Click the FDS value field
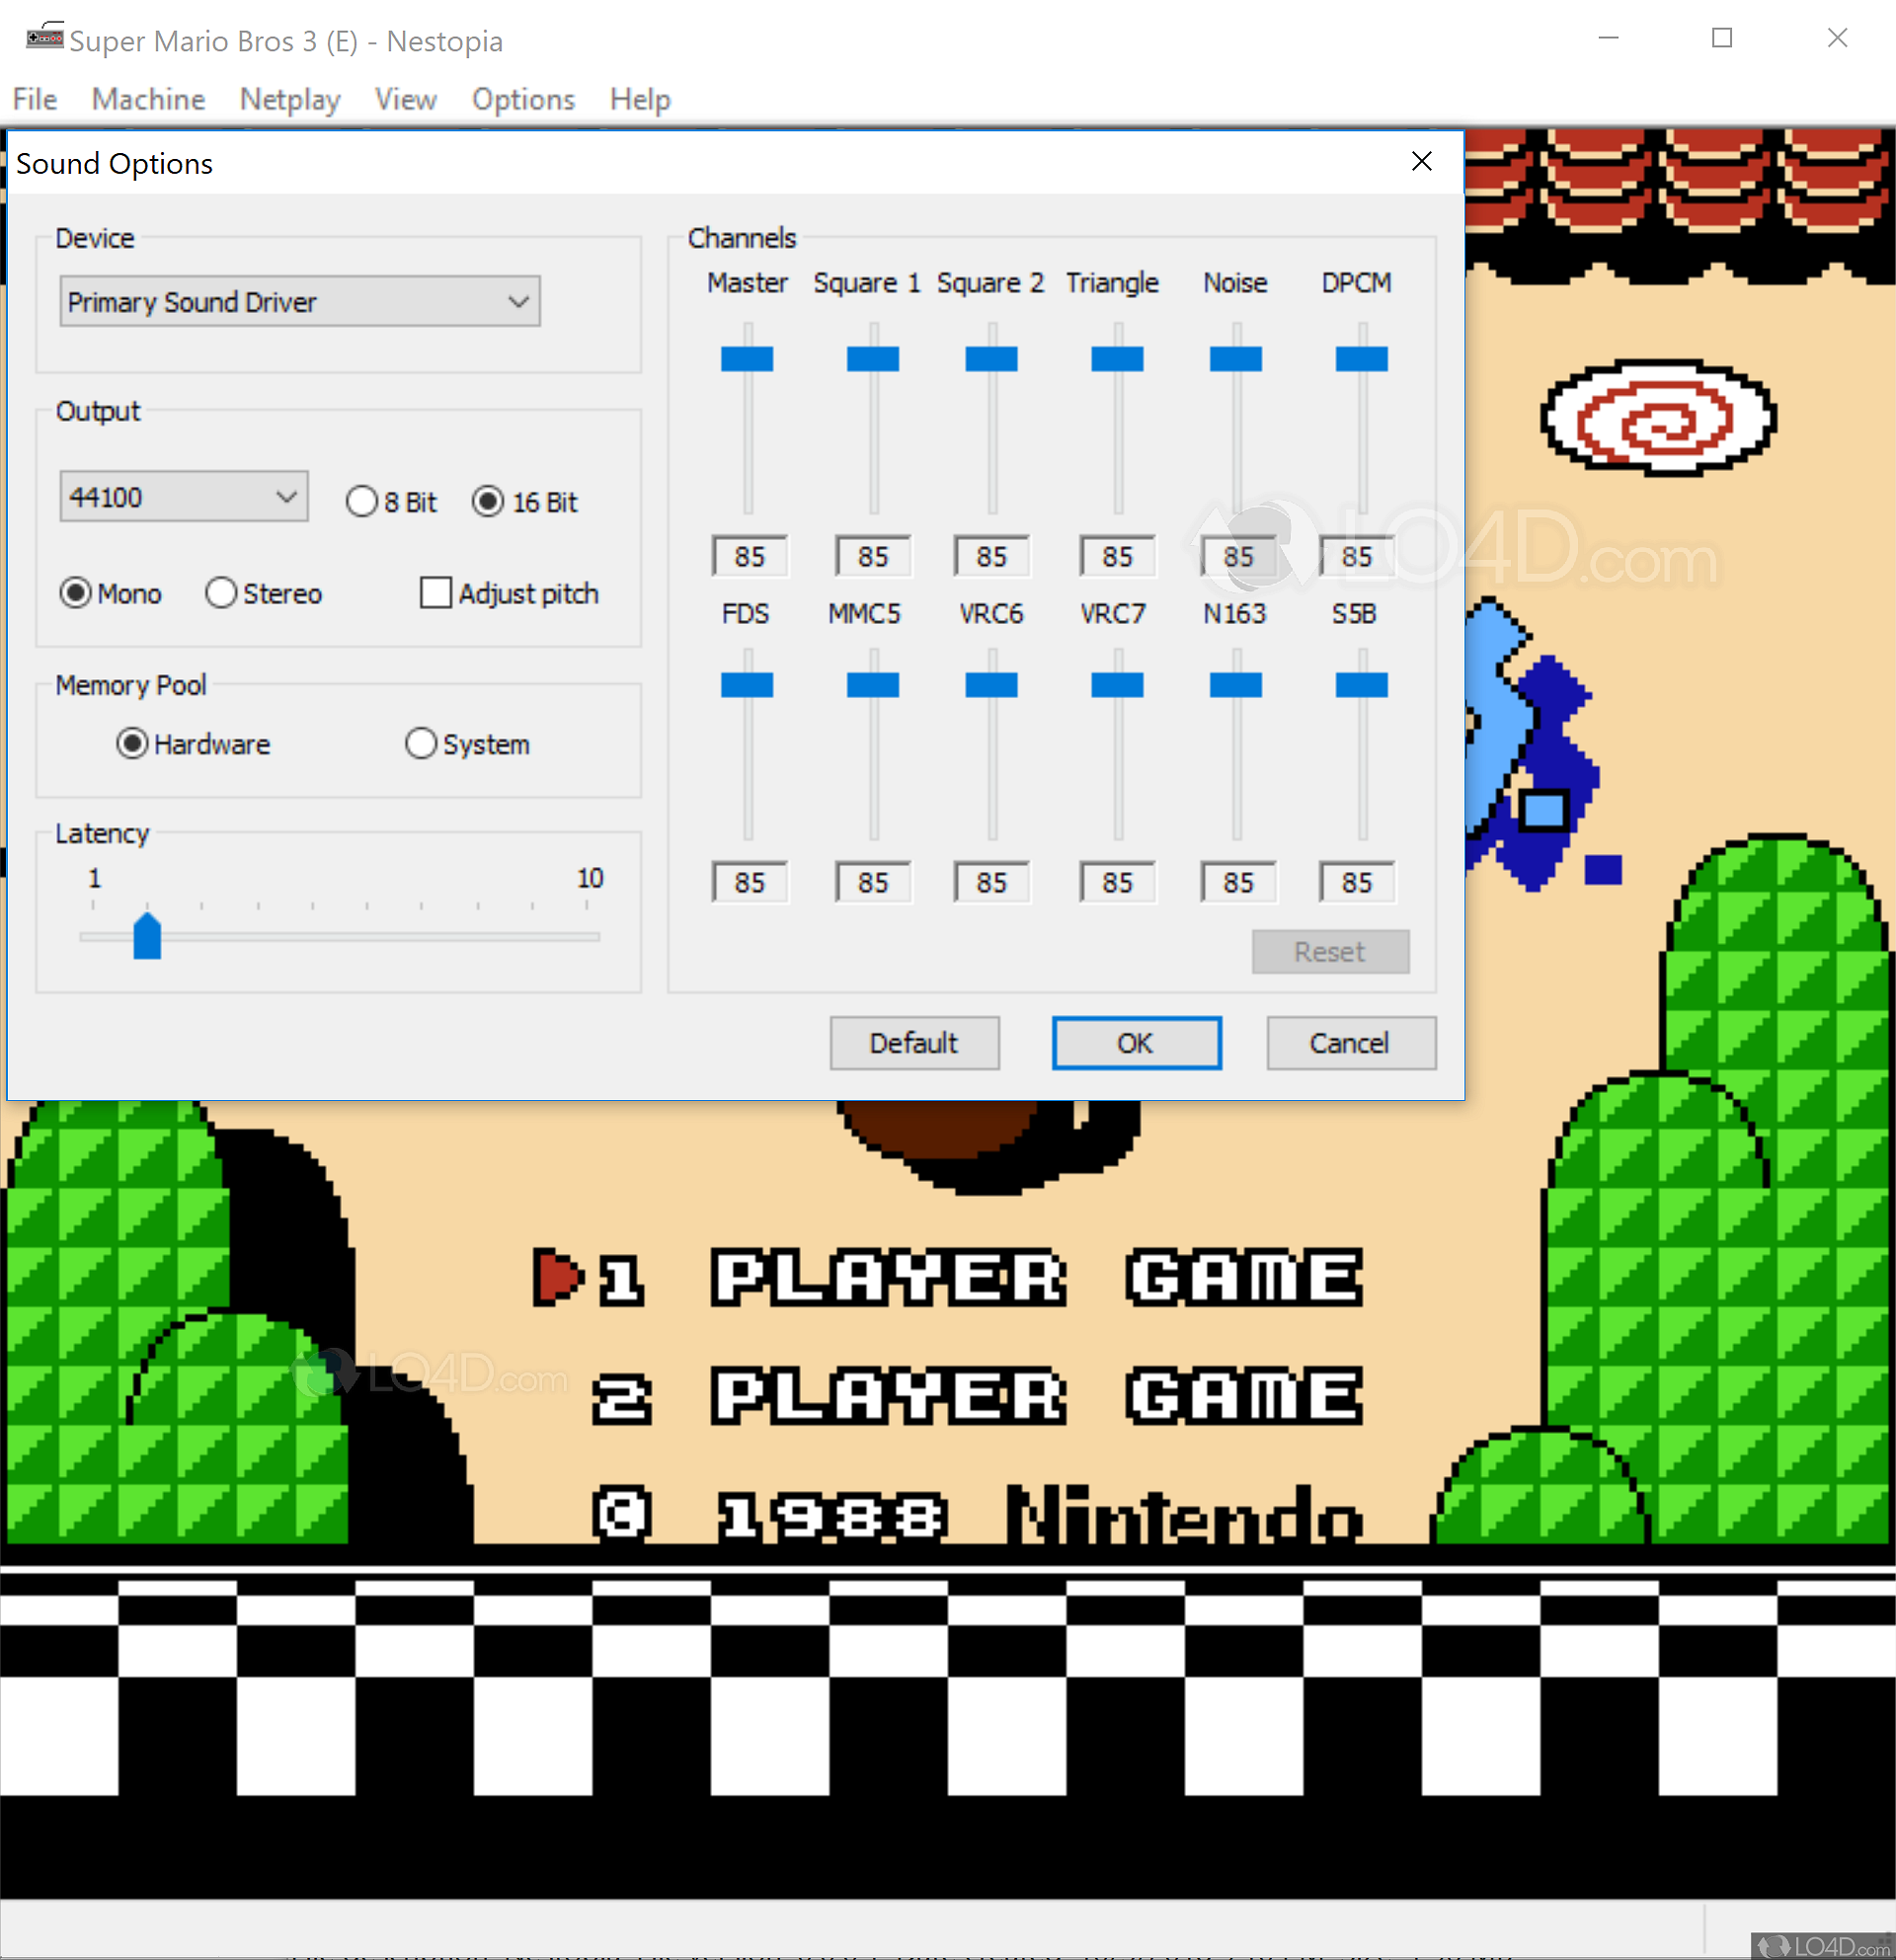This screenshot has height=1960, width=1896. pos(750,882)
